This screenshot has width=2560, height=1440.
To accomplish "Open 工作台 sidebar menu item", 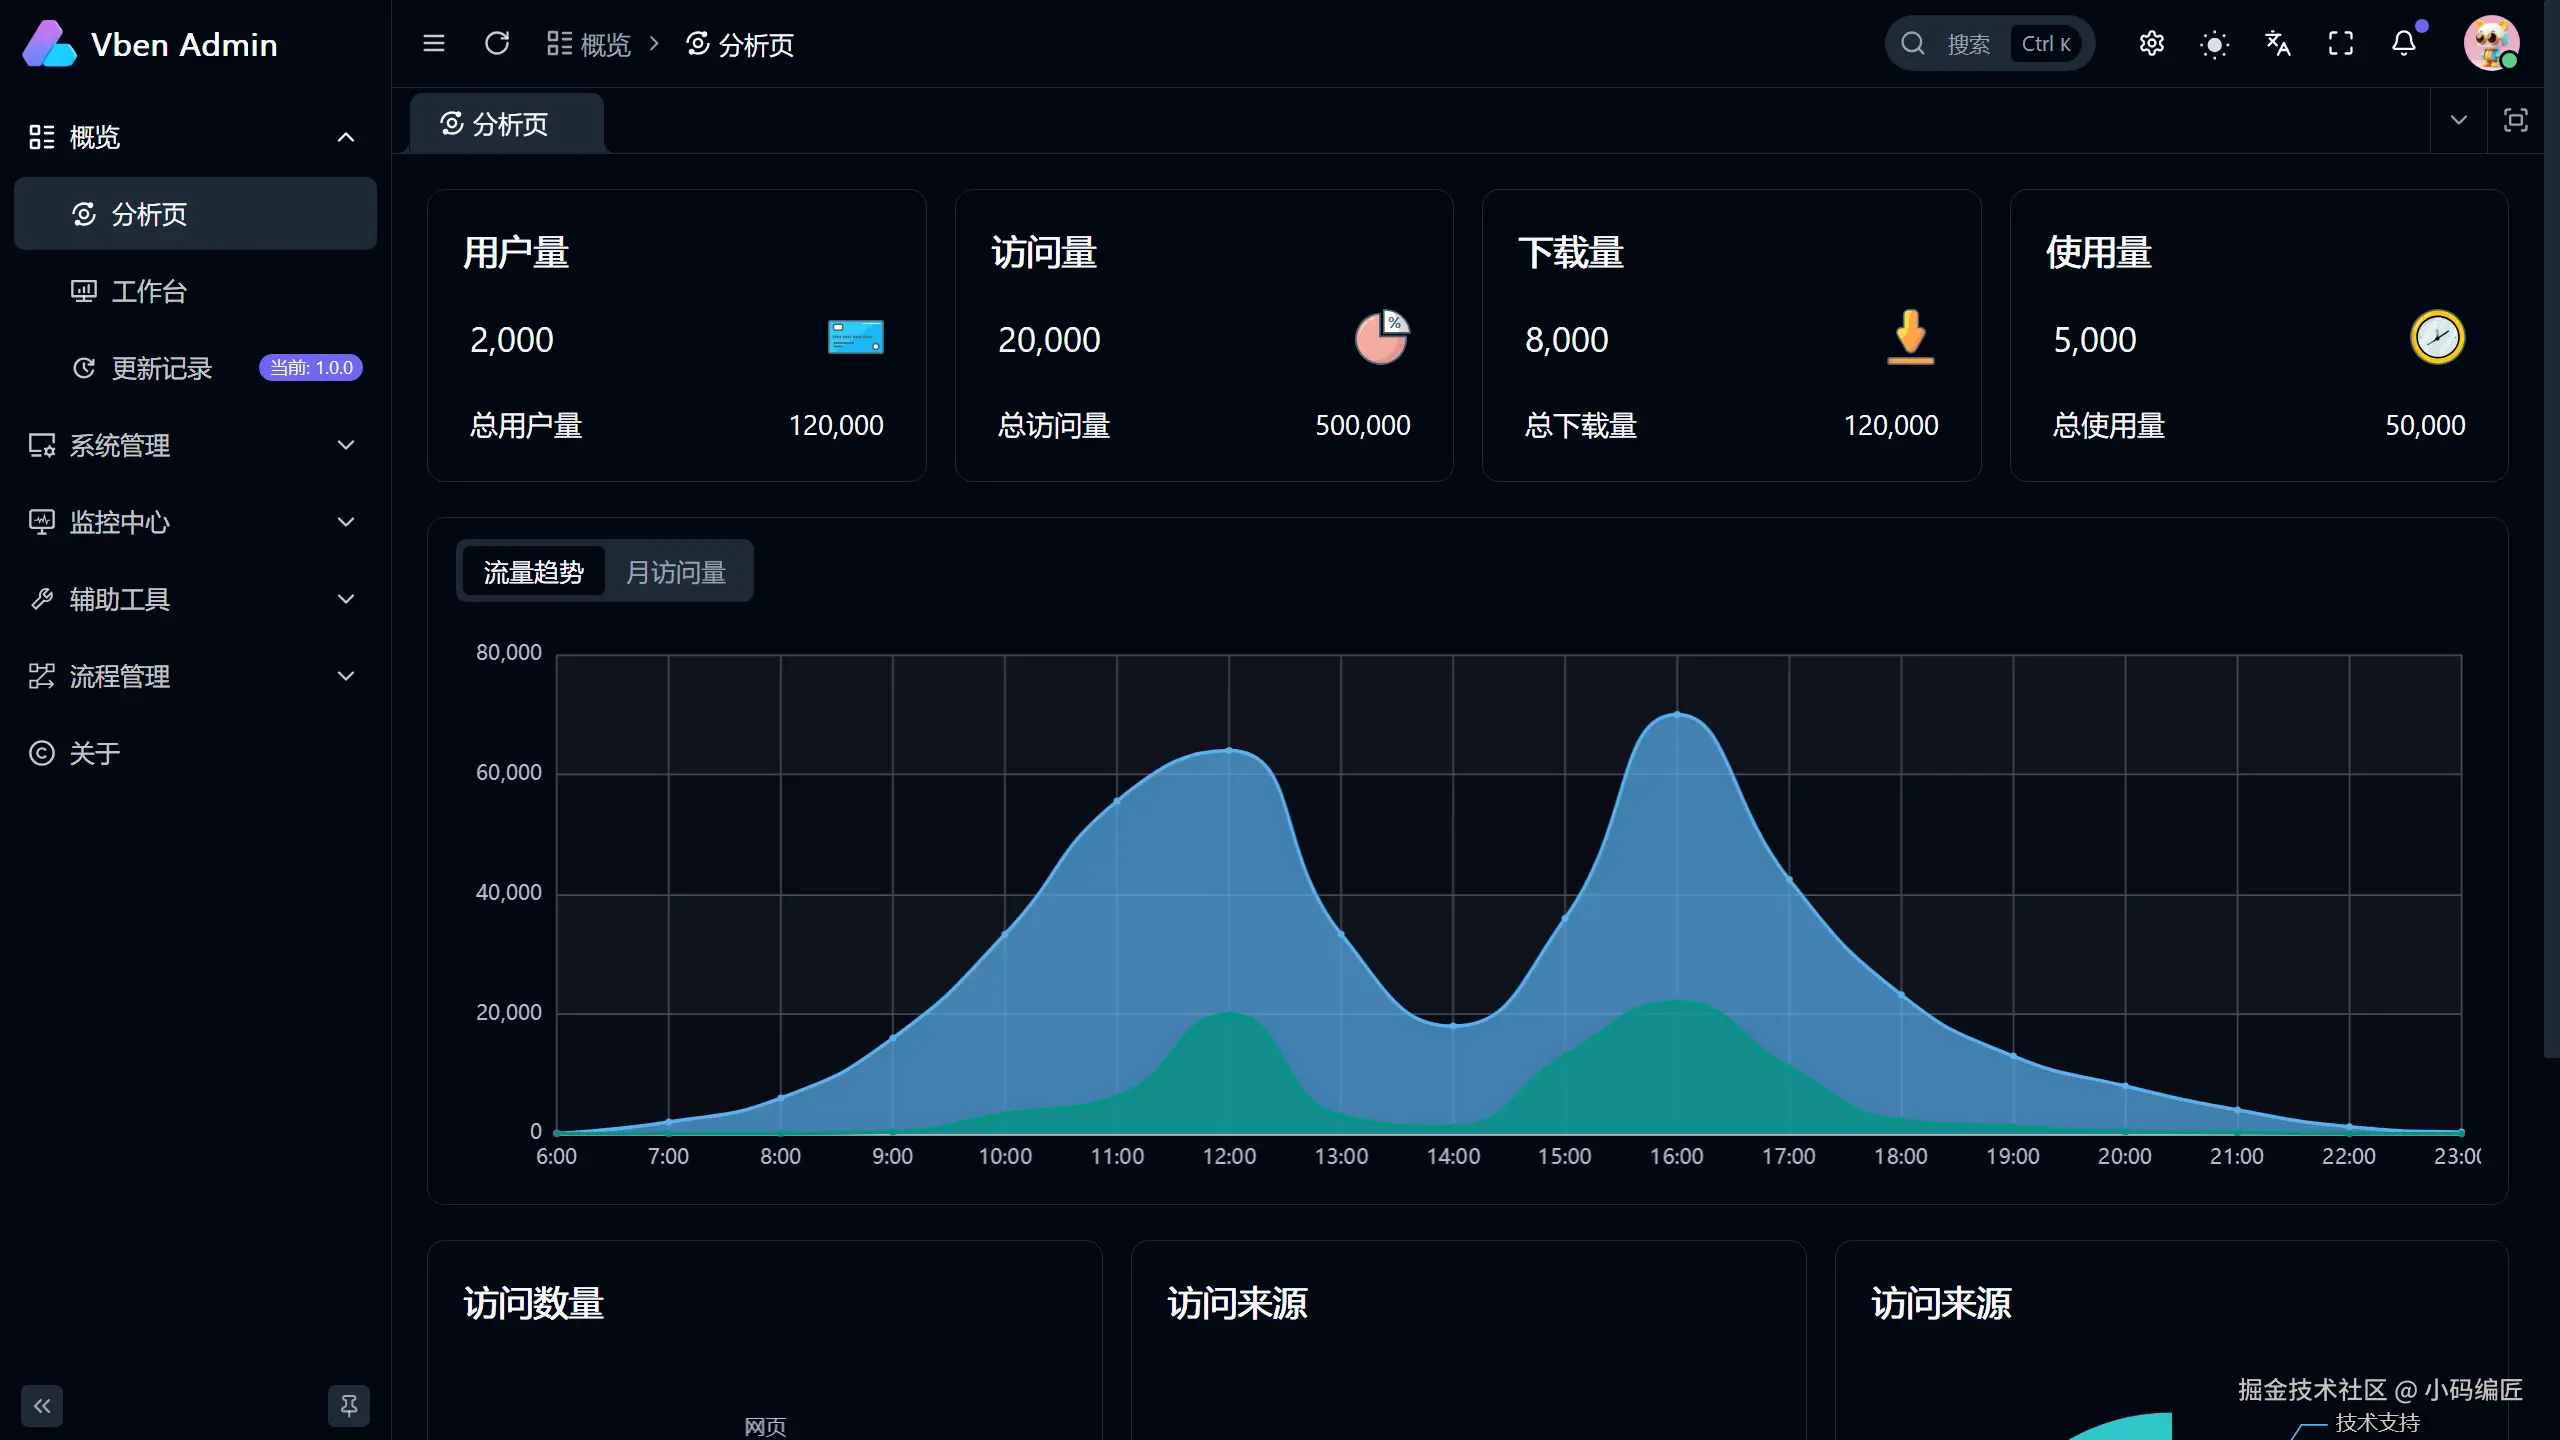I will pos(150,291).
